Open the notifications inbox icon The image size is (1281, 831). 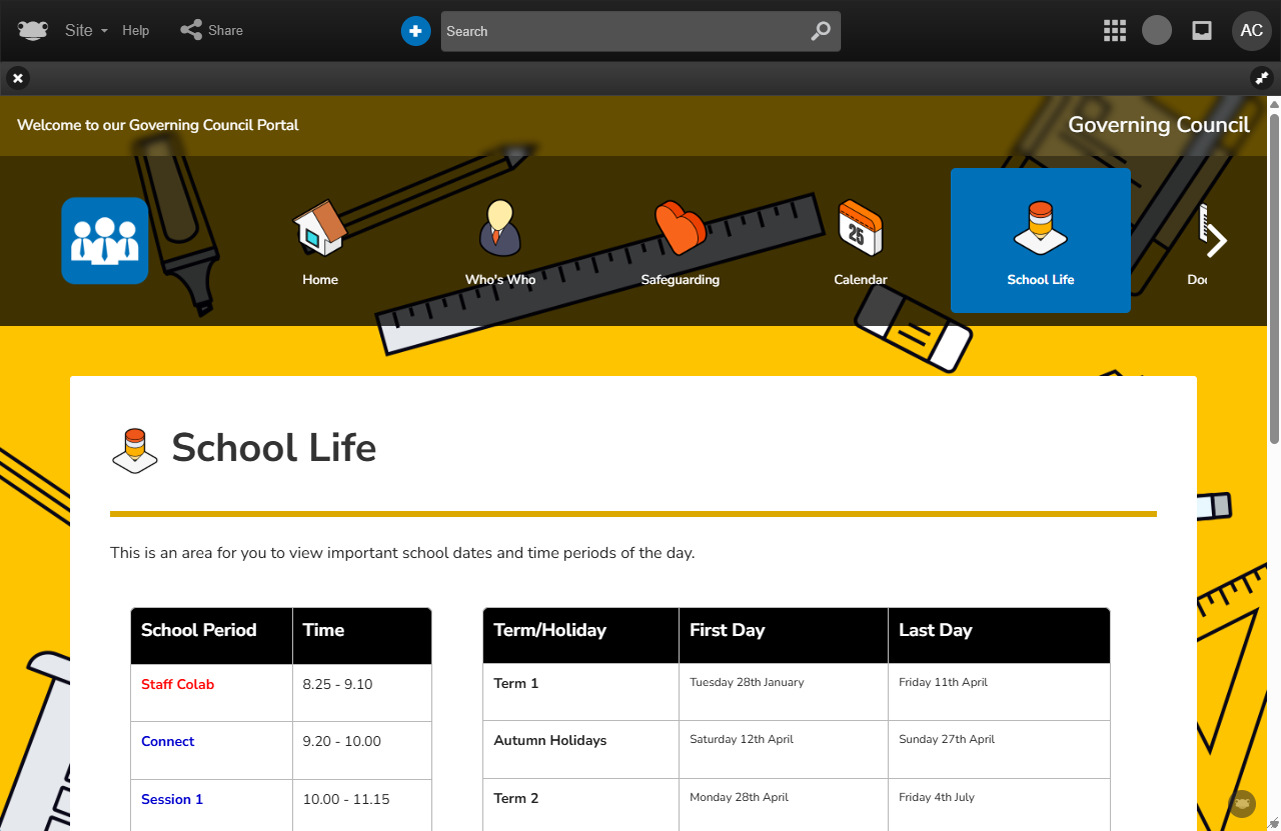point(1202,31)
